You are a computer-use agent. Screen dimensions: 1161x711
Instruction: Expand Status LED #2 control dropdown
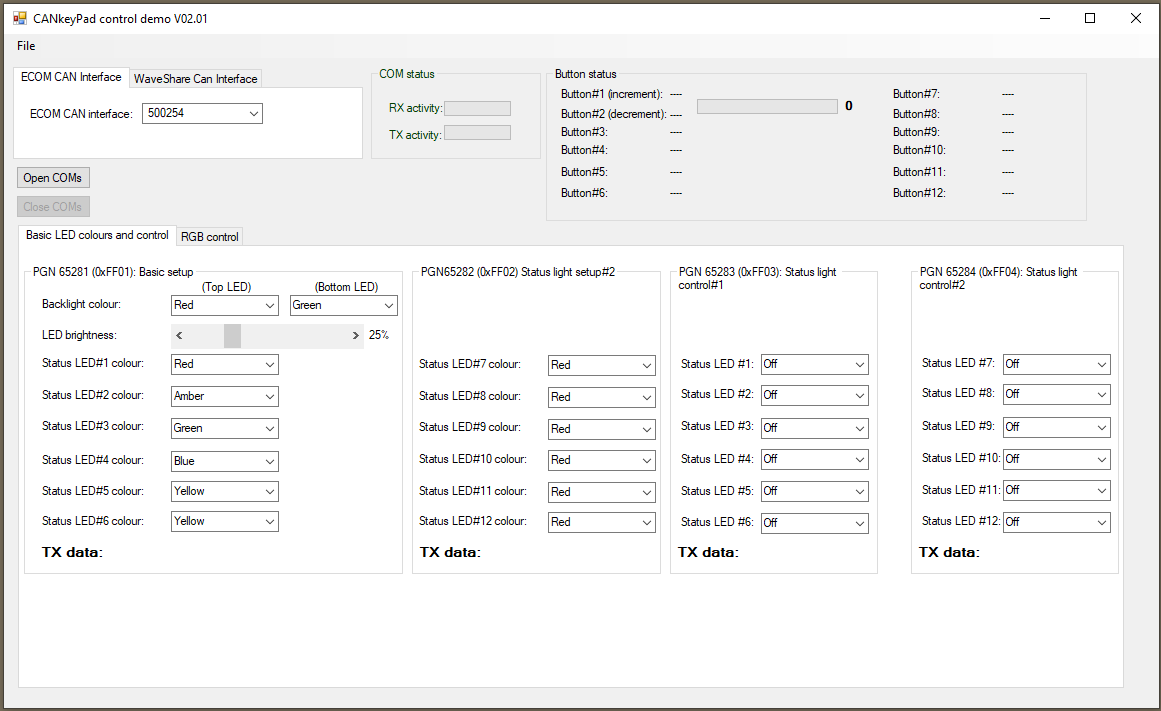click(x=814, y=395)
